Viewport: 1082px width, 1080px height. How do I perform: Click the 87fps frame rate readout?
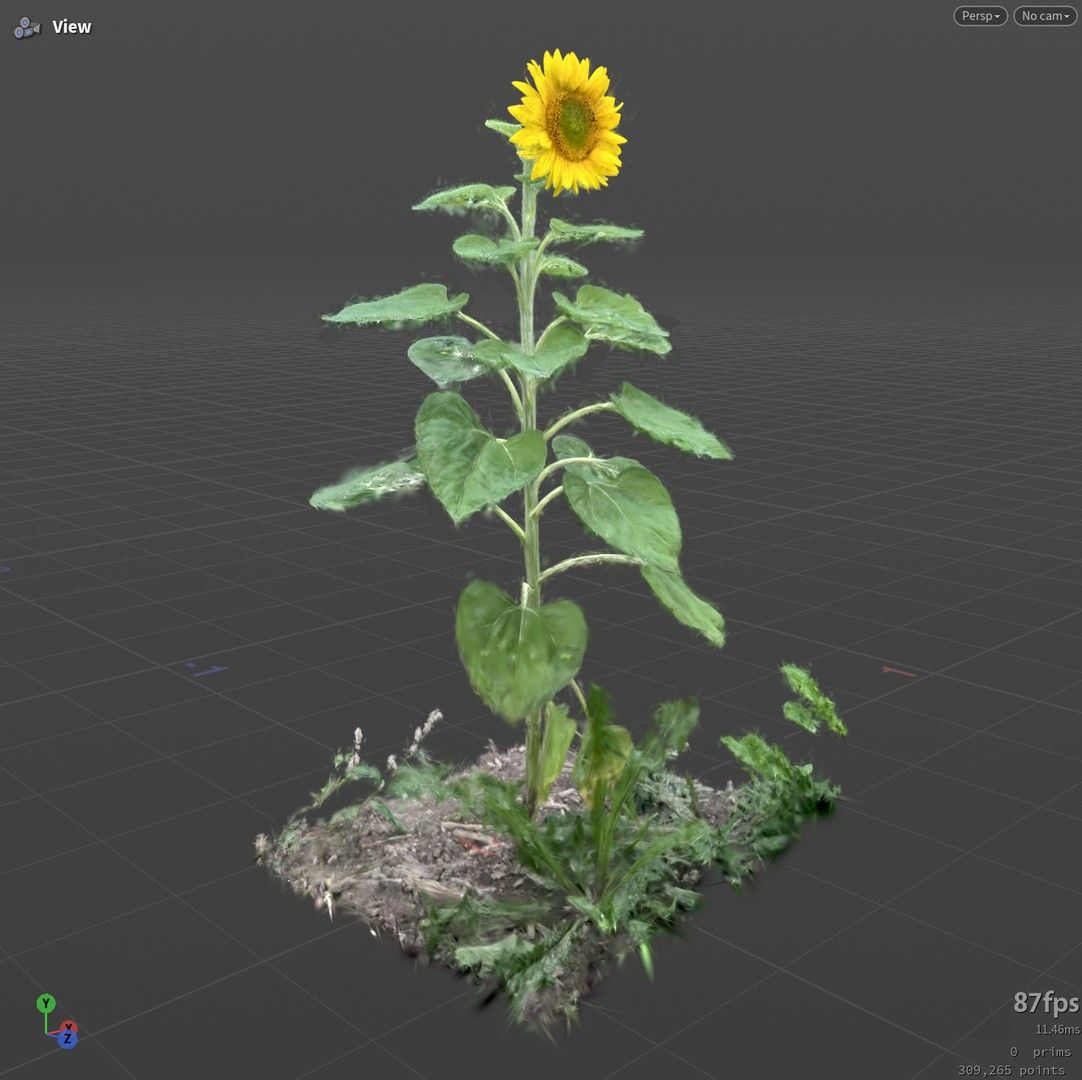pos(1045,1002)
